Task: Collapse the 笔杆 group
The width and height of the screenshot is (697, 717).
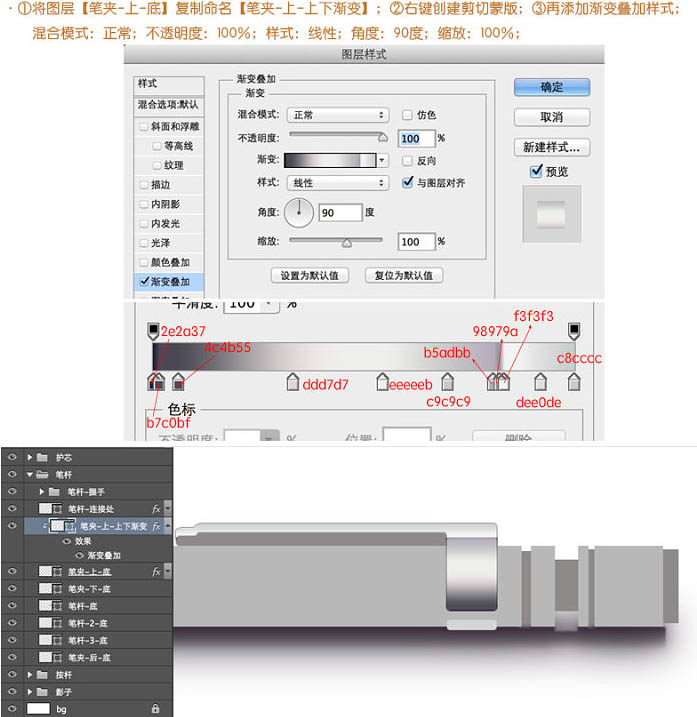Action: coord(29,474)
